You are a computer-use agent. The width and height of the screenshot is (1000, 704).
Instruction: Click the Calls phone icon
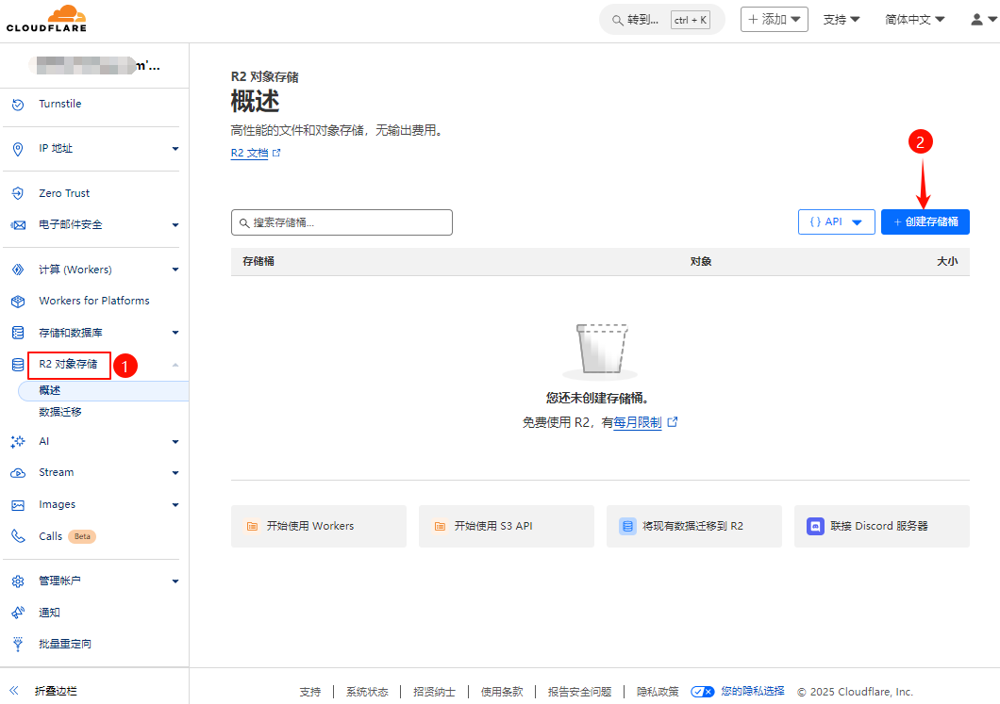pyautogui.click(x=18, y=536)
